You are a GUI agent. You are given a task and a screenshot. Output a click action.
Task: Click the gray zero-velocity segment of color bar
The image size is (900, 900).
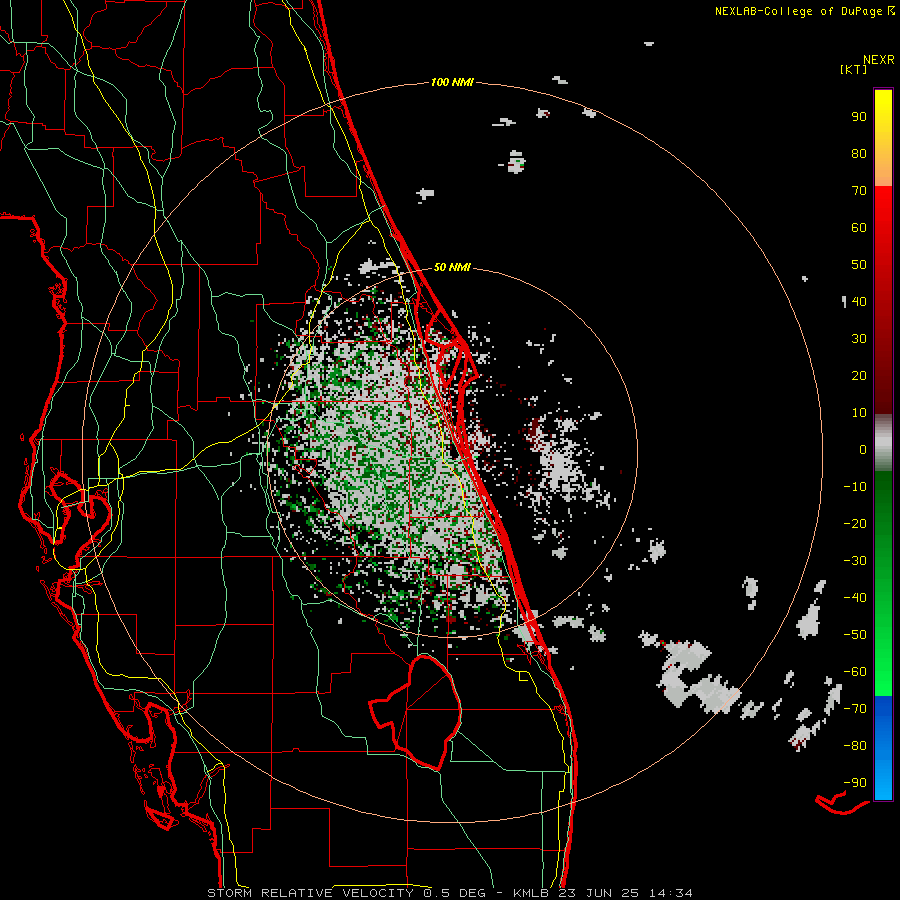883,443
